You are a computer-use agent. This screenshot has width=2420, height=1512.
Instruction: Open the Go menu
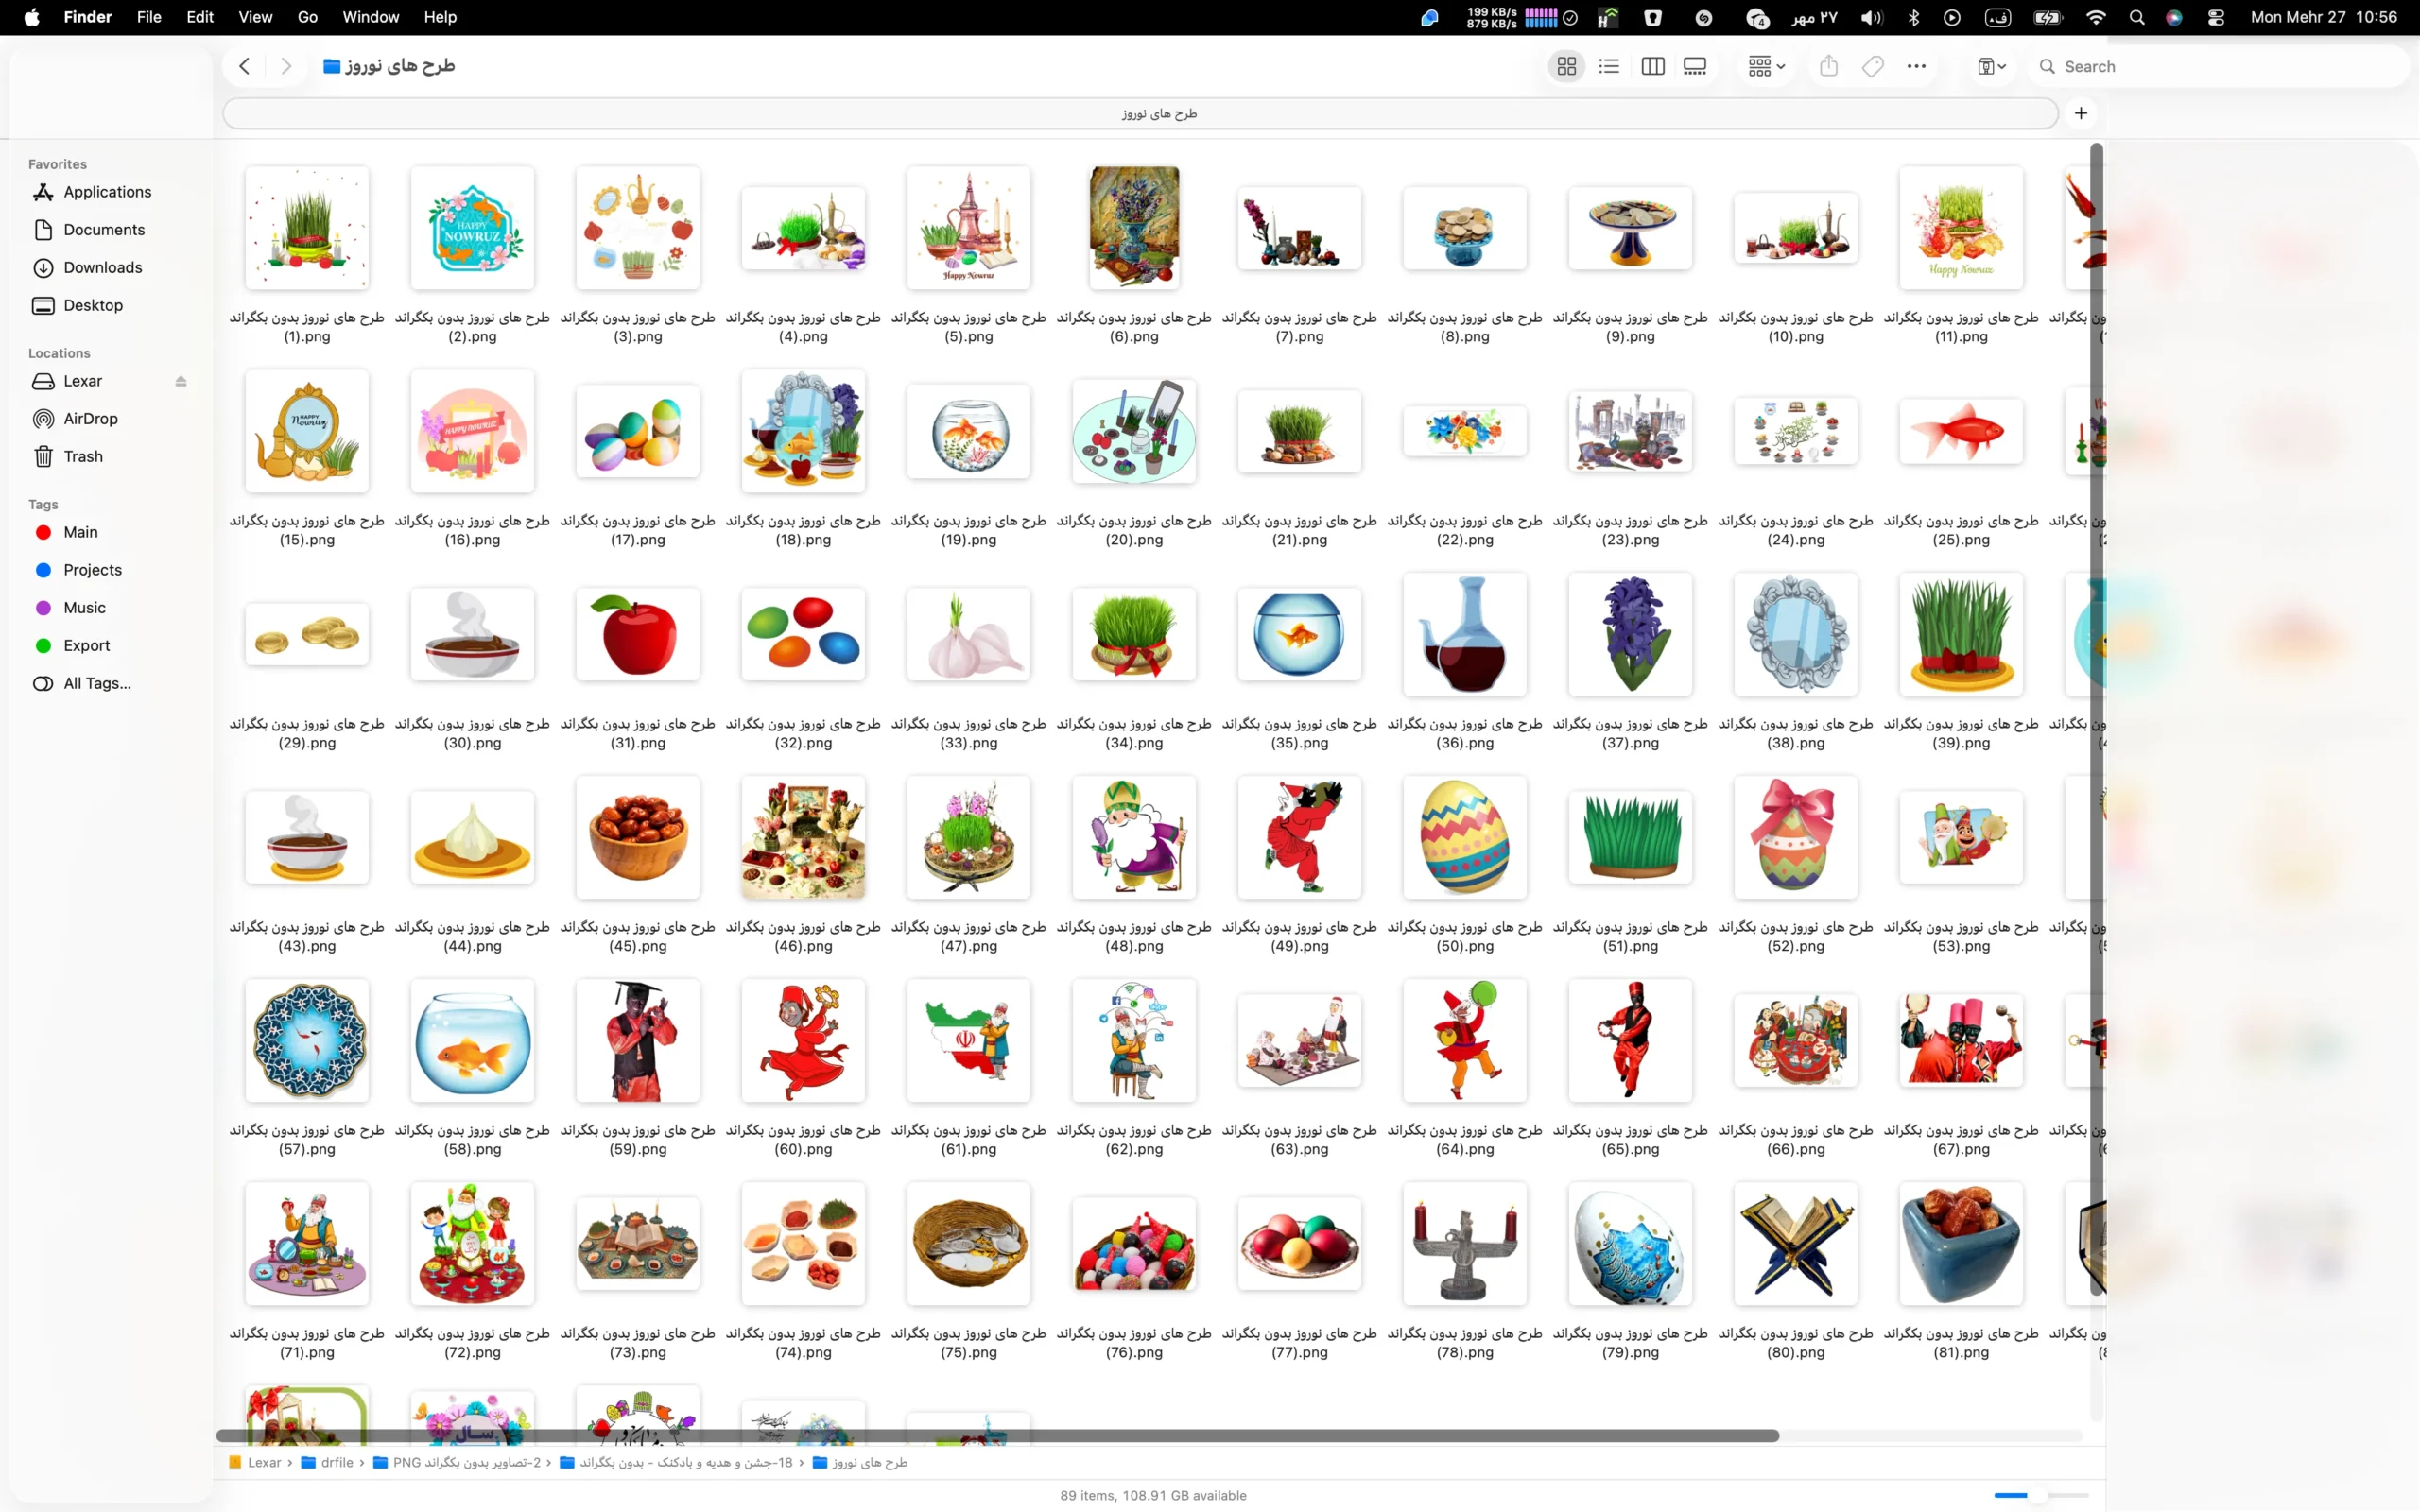coord(308,17)
